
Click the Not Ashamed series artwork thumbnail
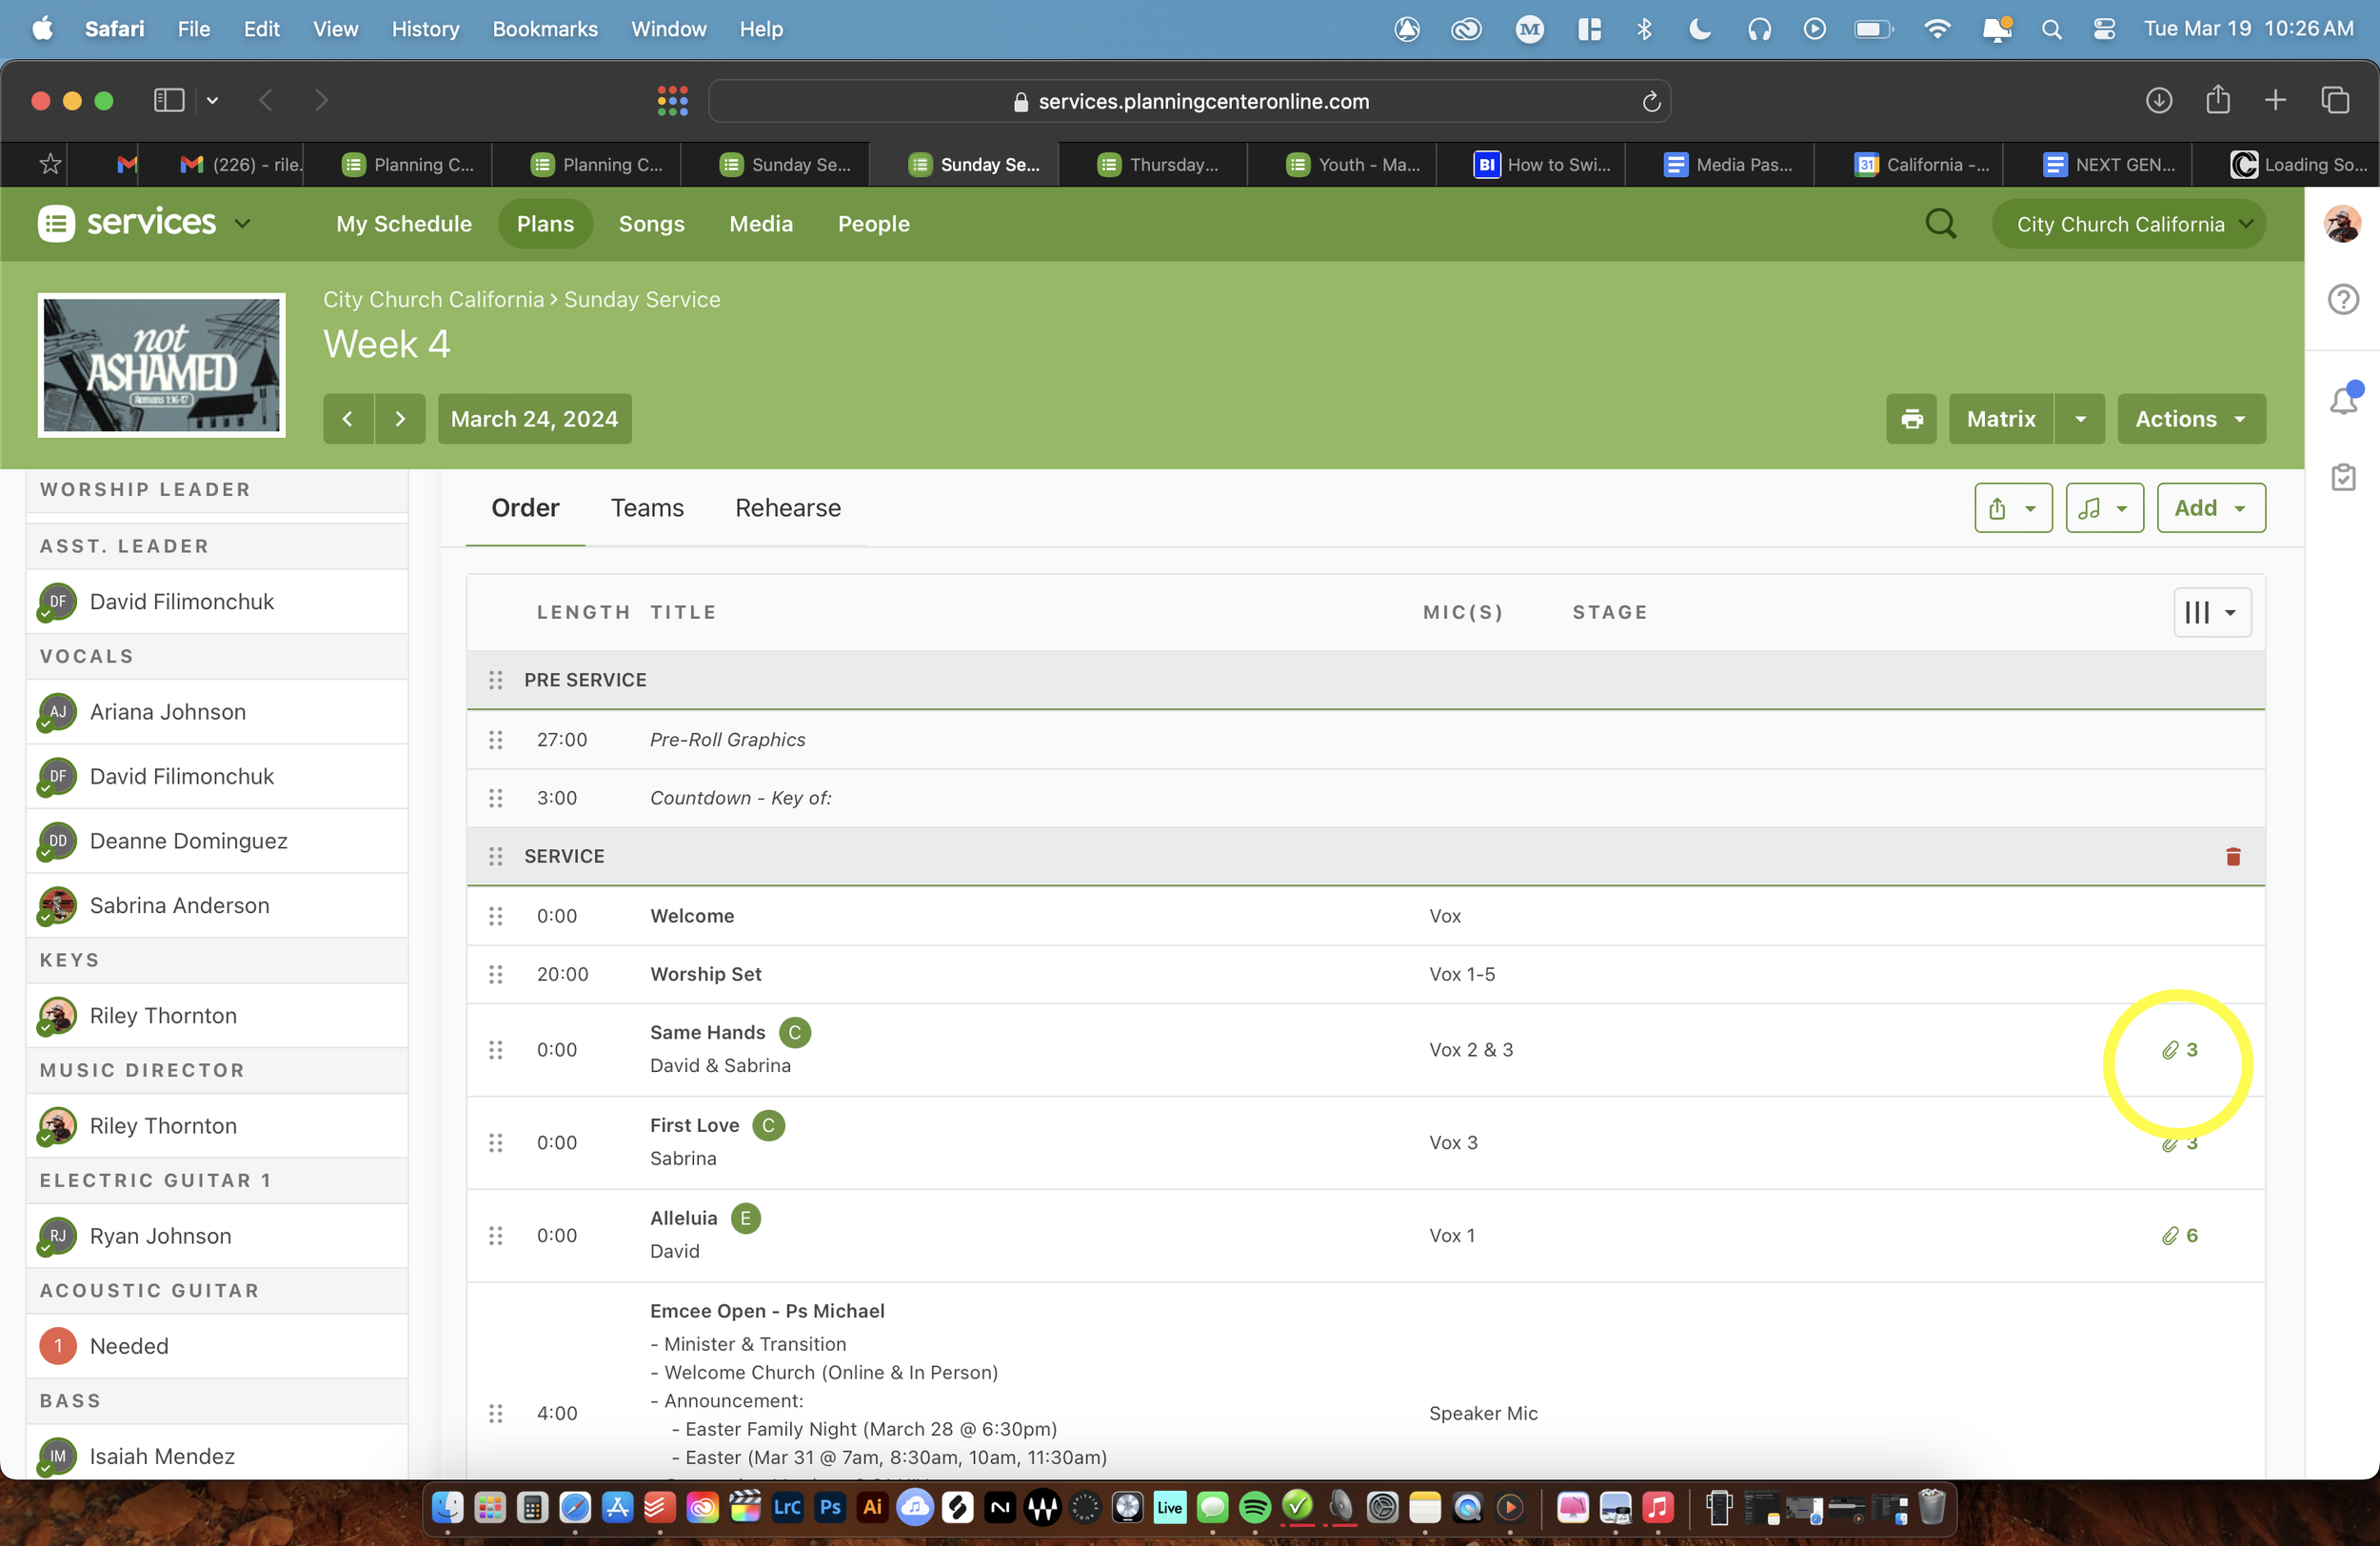click(162, 365)
